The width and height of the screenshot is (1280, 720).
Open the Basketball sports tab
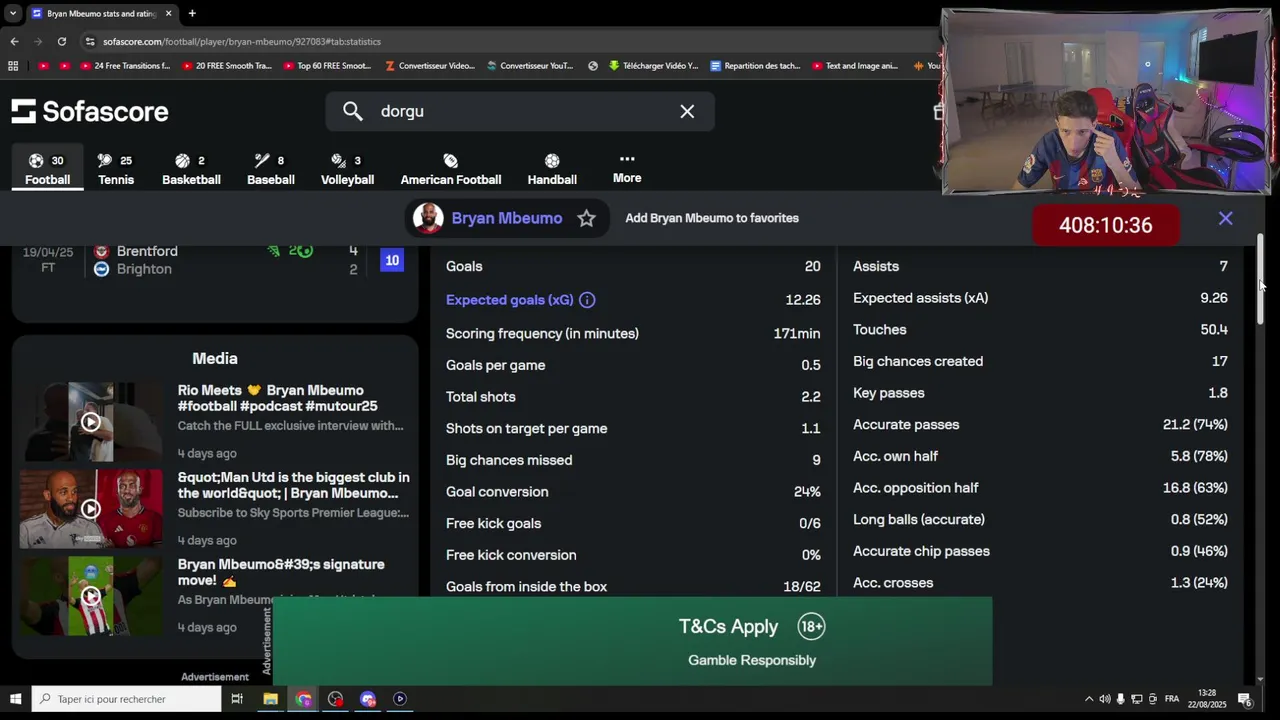pyautogui.click(x=191, y=169)
